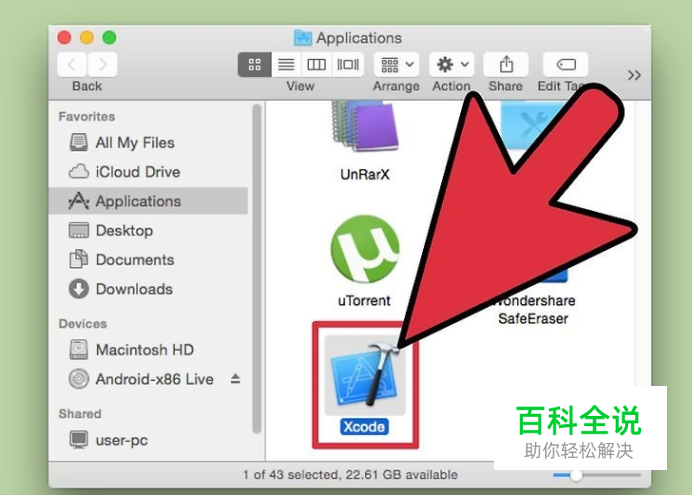Select Applications in the sidebar
692x495 pixels.
coord(148,201)
